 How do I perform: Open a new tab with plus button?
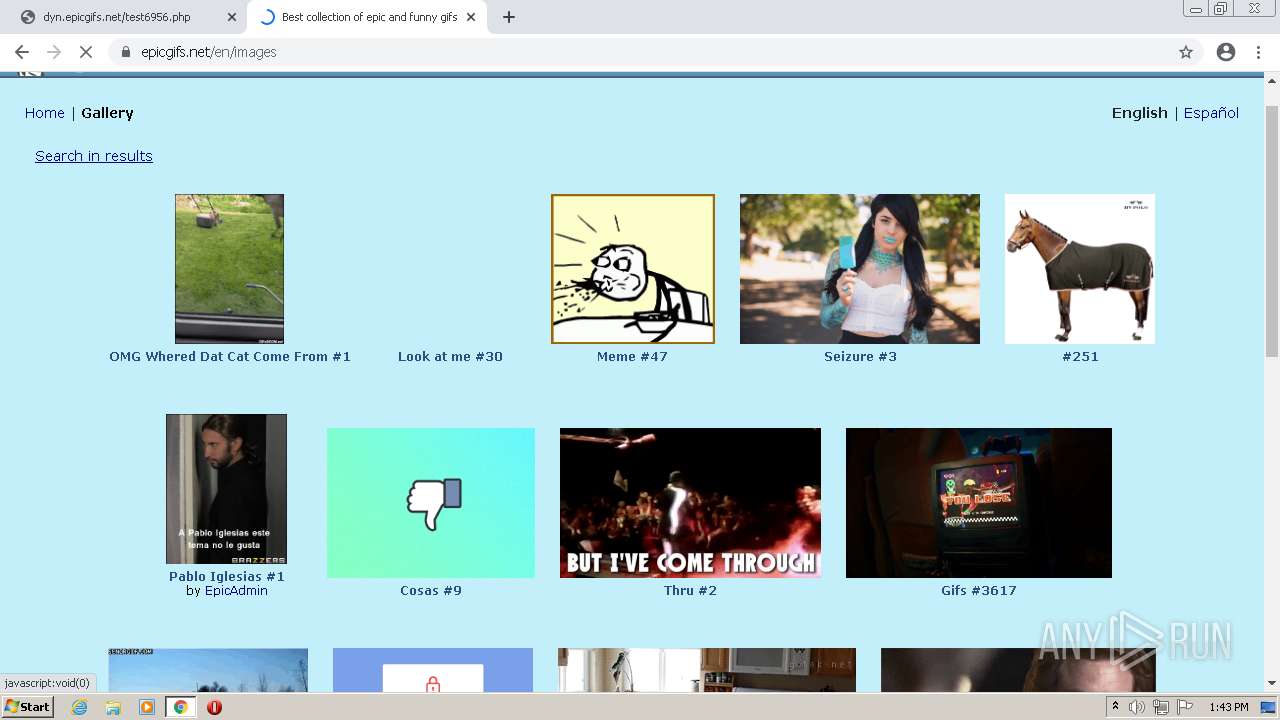click(509, 17)
